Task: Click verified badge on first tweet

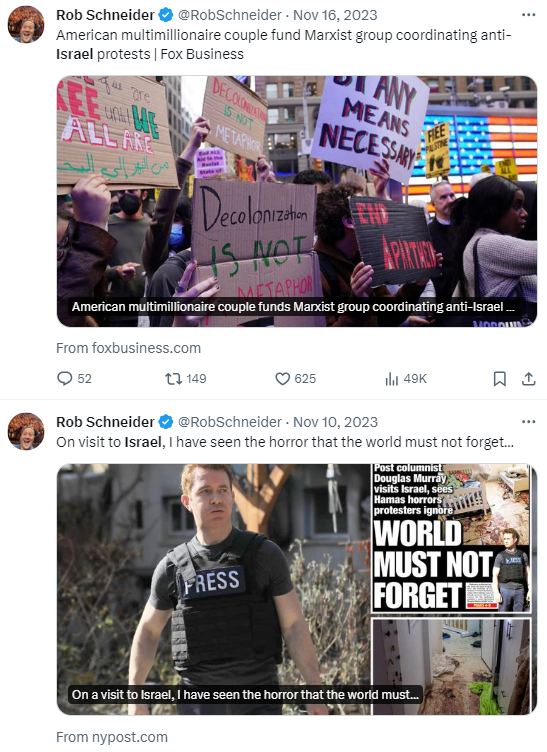Action: [x=166, y=15]
